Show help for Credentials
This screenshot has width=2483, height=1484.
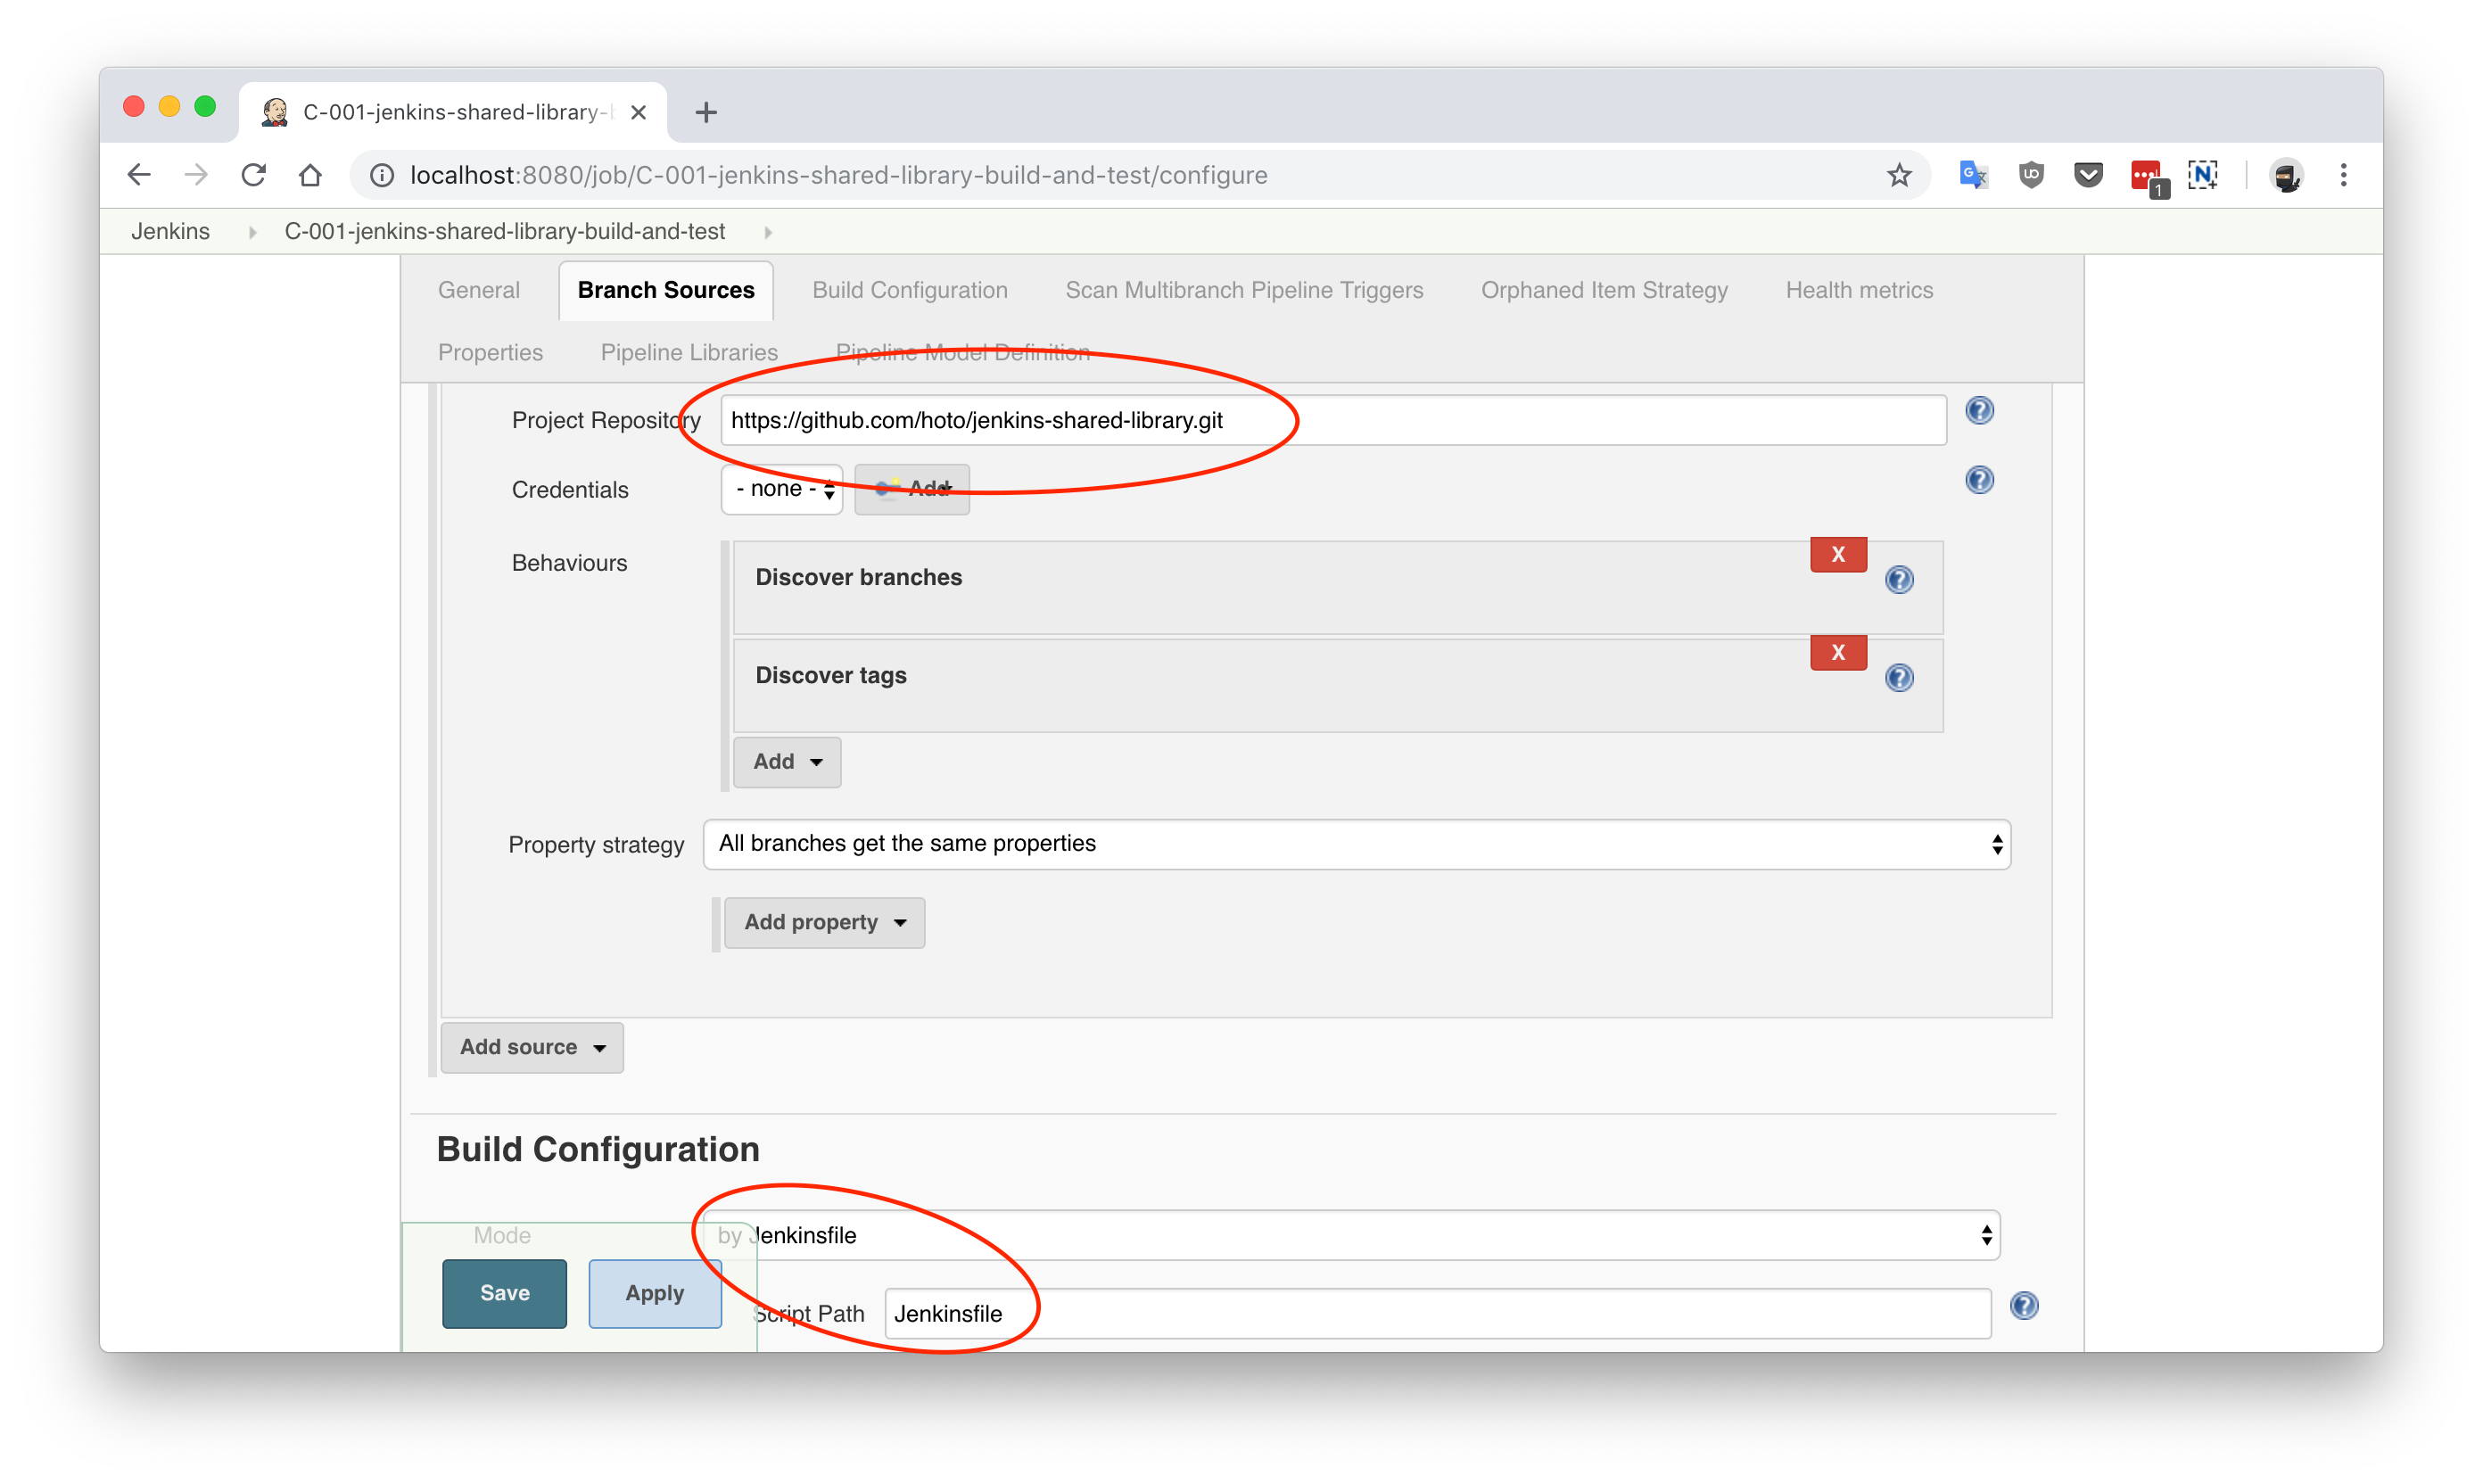(1979, 480)
